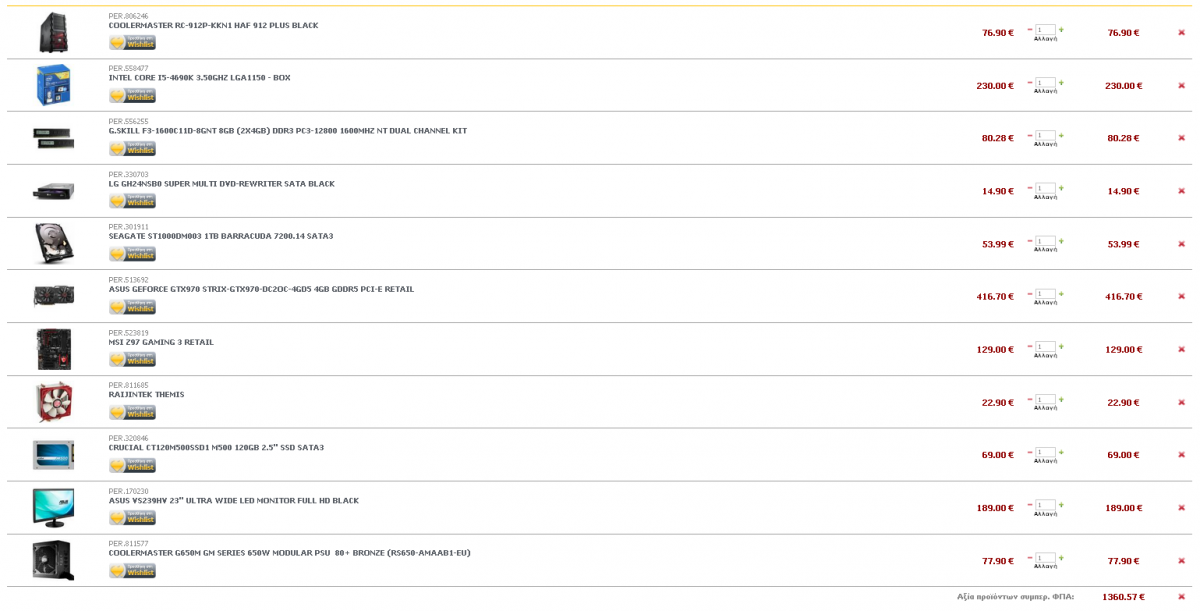The image size is (1200, 611).
Task: Delete the G.Skill 8GB DDR3 kit row
Action: pyautogui.click(x=1181, y=138)
